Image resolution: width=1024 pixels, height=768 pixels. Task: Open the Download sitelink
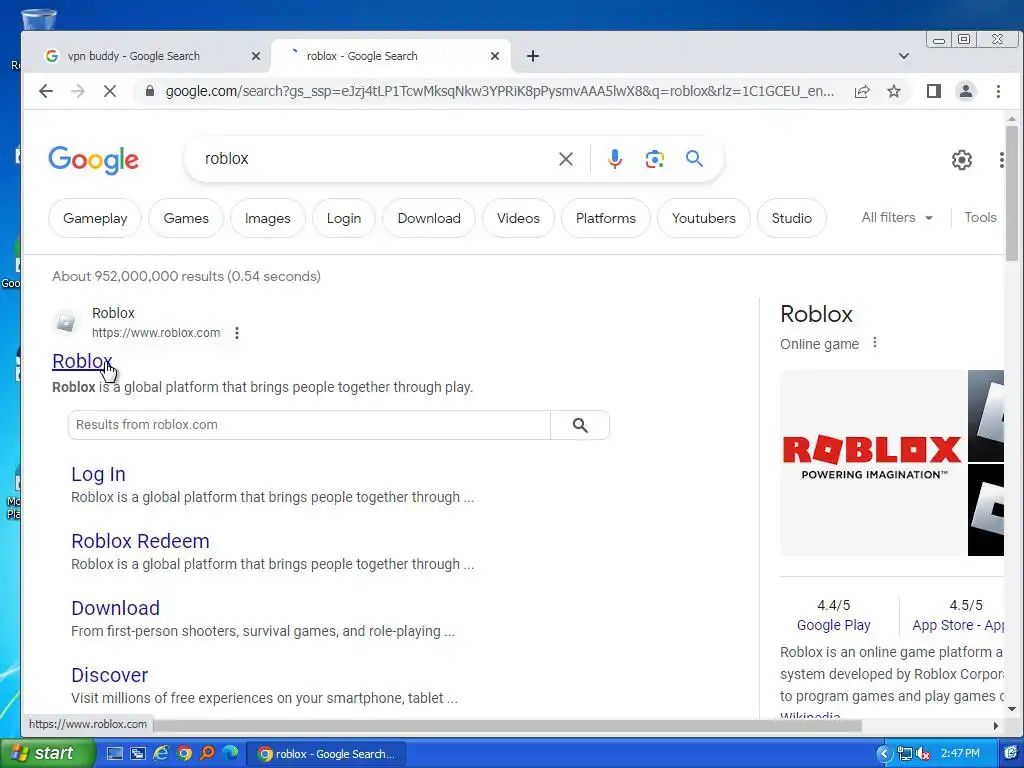click(115, 608)
